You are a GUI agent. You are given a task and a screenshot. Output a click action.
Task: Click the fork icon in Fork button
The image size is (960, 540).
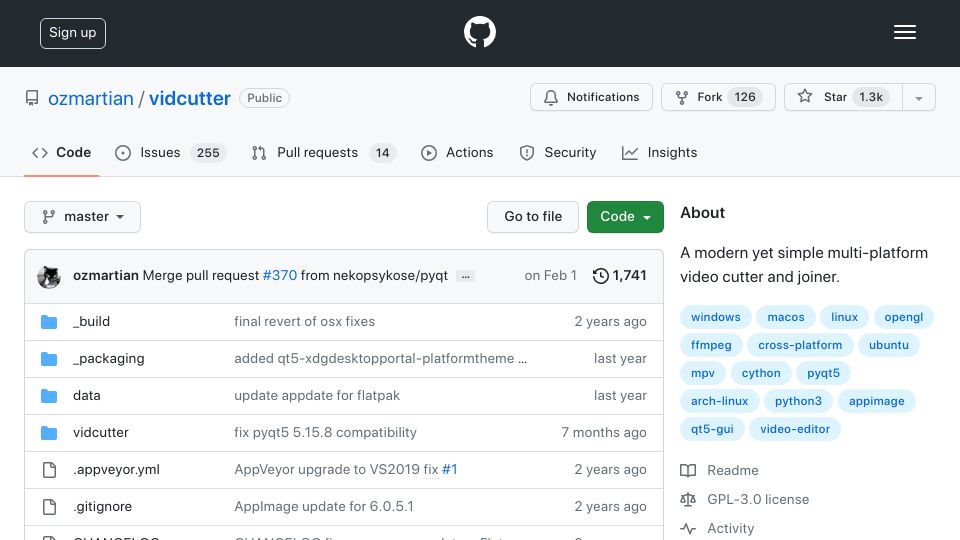(x=681, y=97)
